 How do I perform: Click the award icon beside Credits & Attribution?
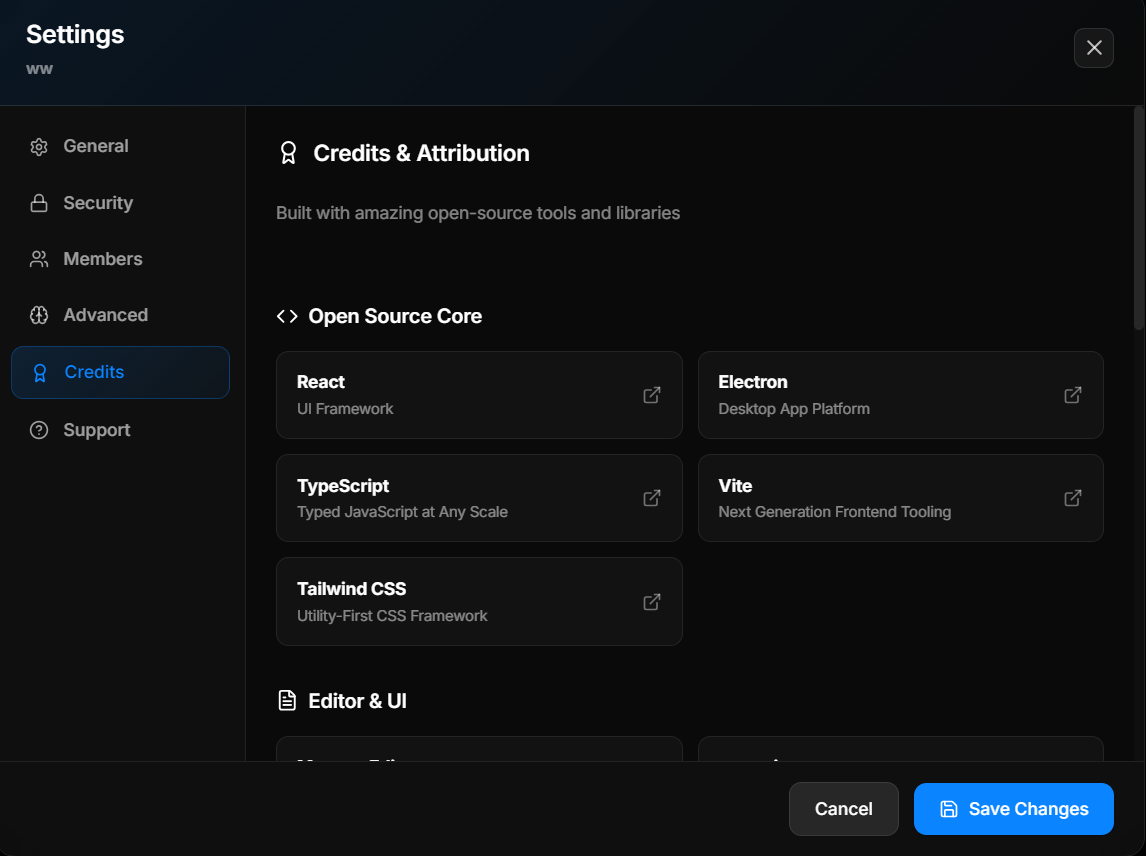[288, 153]
